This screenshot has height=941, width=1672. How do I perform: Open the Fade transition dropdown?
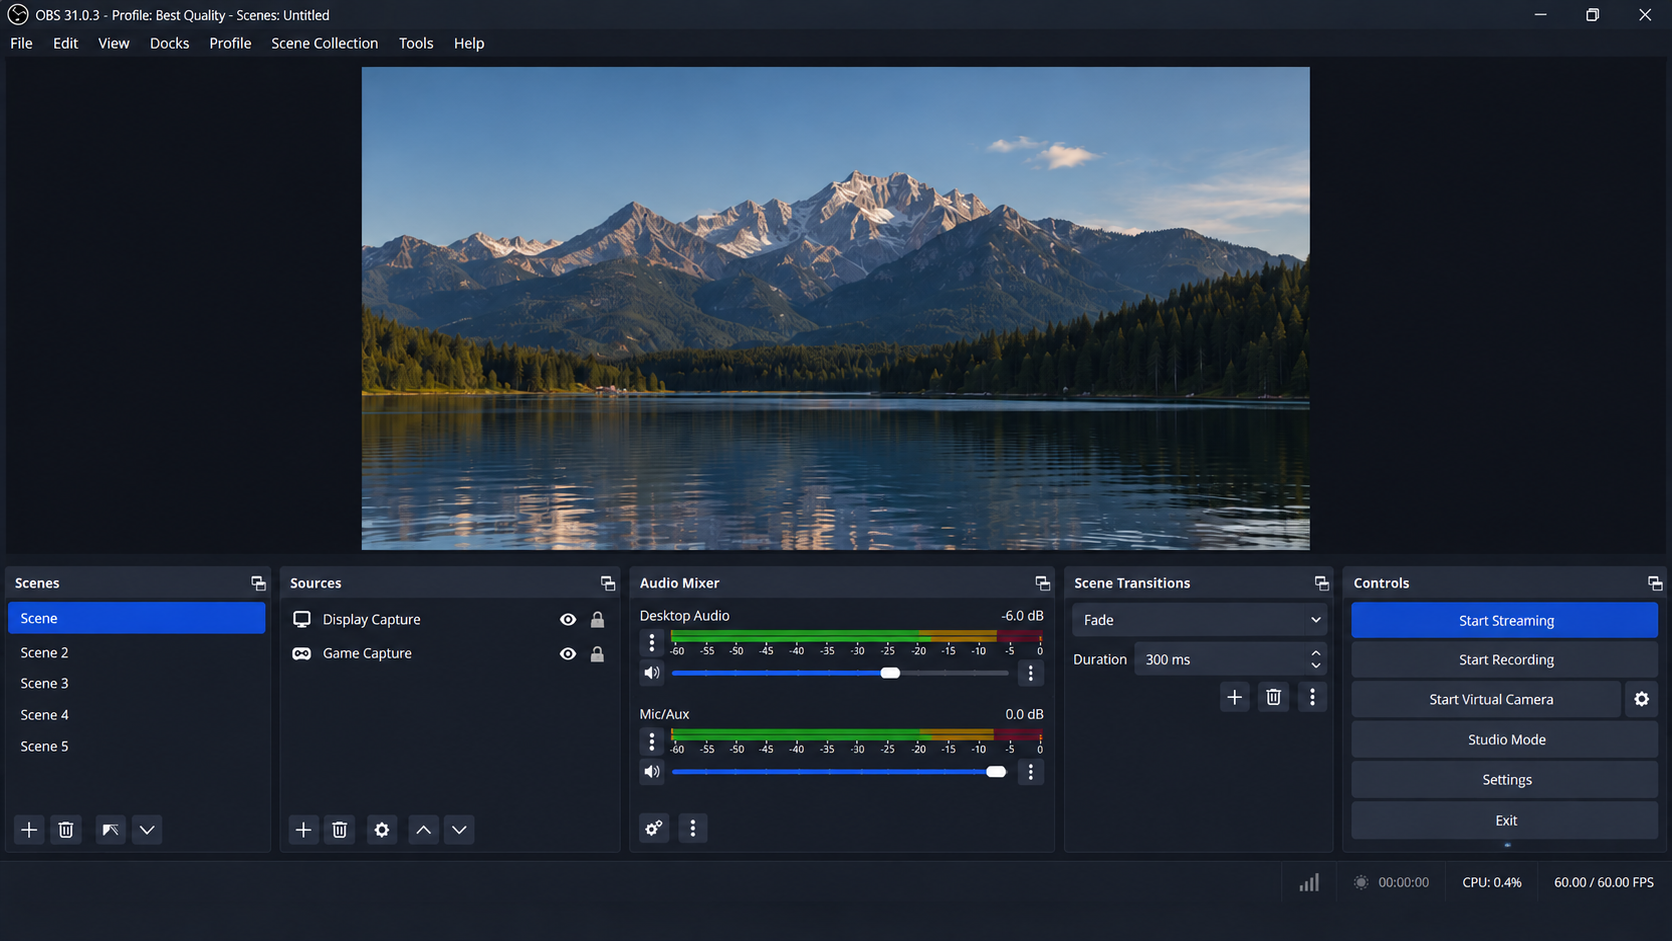(1200, 620)
